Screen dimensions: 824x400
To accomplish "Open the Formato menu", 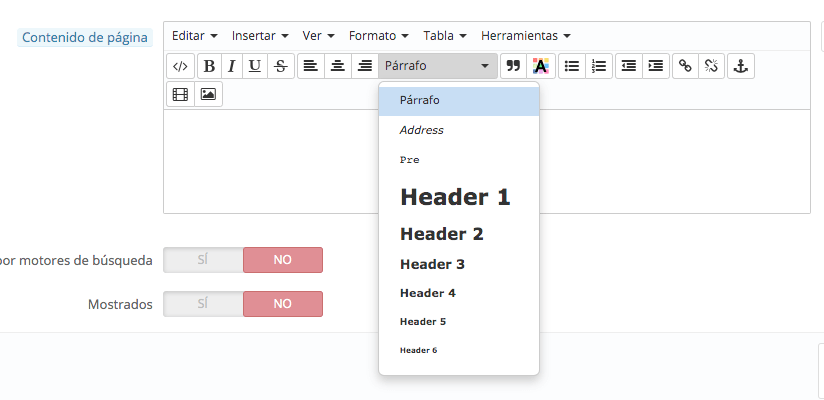I will pos(378,36).
